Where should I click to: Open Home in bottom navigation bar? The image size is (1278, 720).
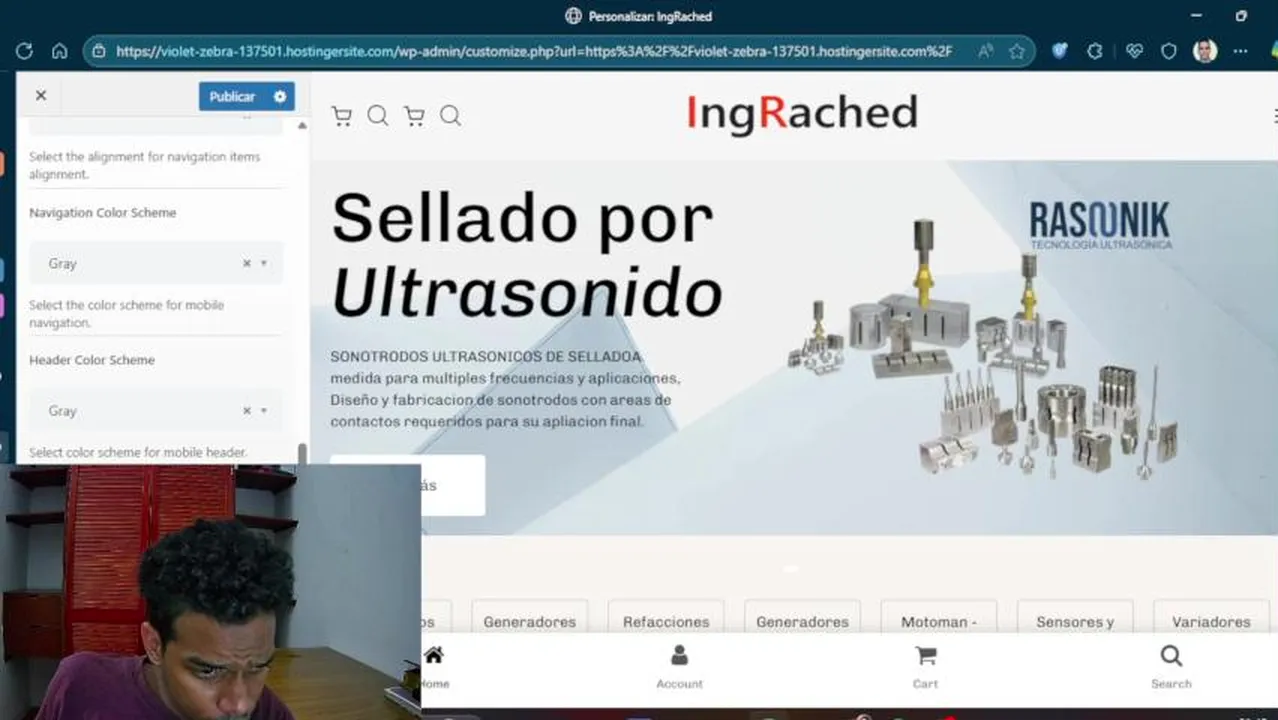point(434,667)
